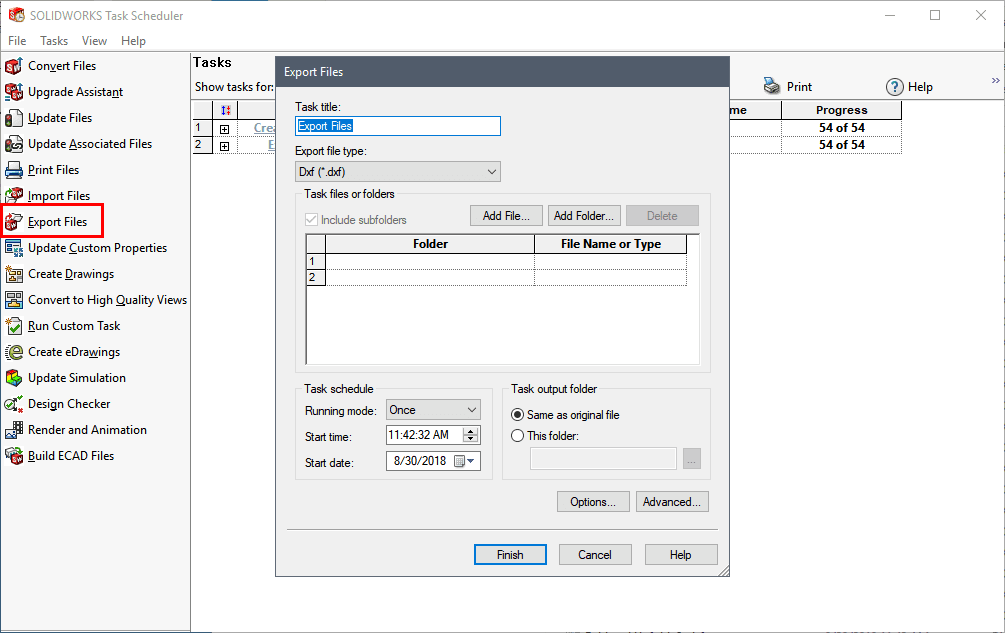Open the Tasks menu

(x=54, y=41)
